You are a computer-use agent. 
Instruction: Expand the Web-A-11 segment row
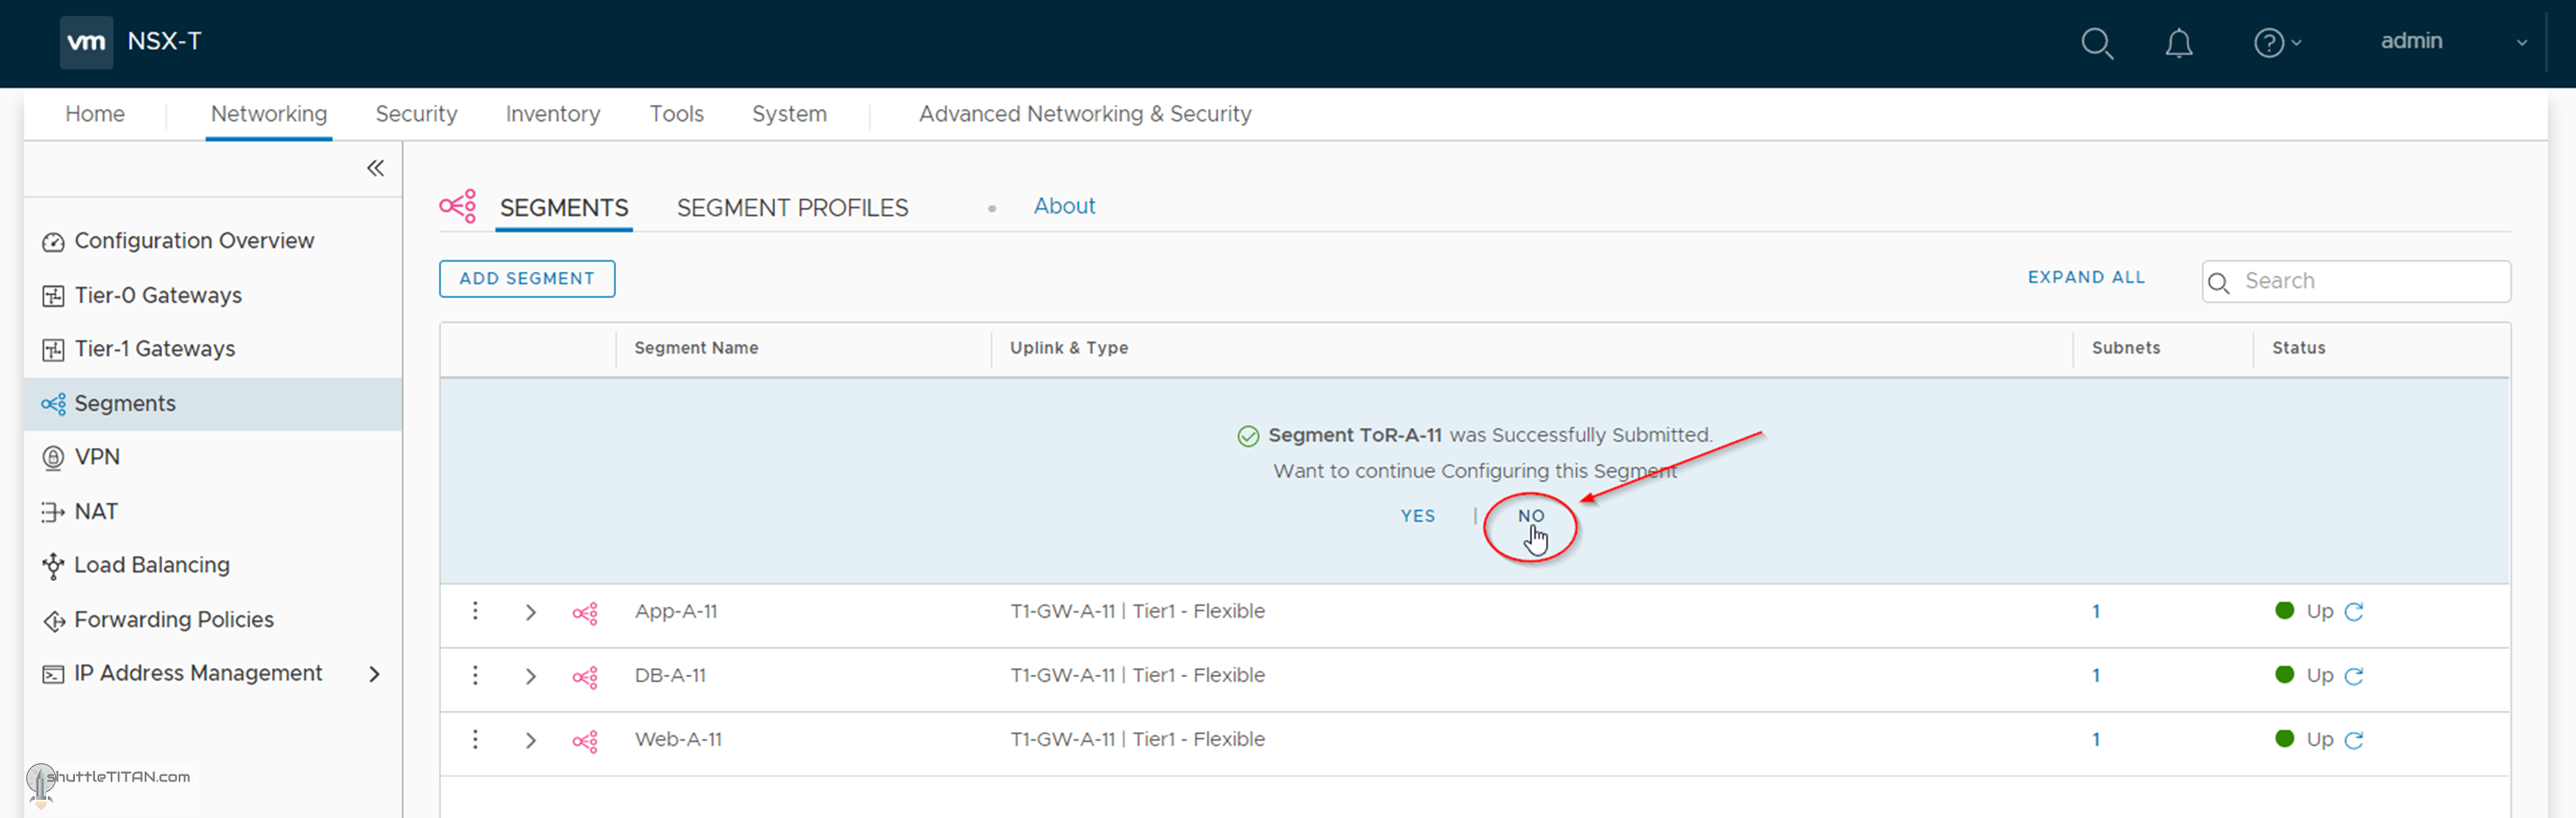[531, 740]
